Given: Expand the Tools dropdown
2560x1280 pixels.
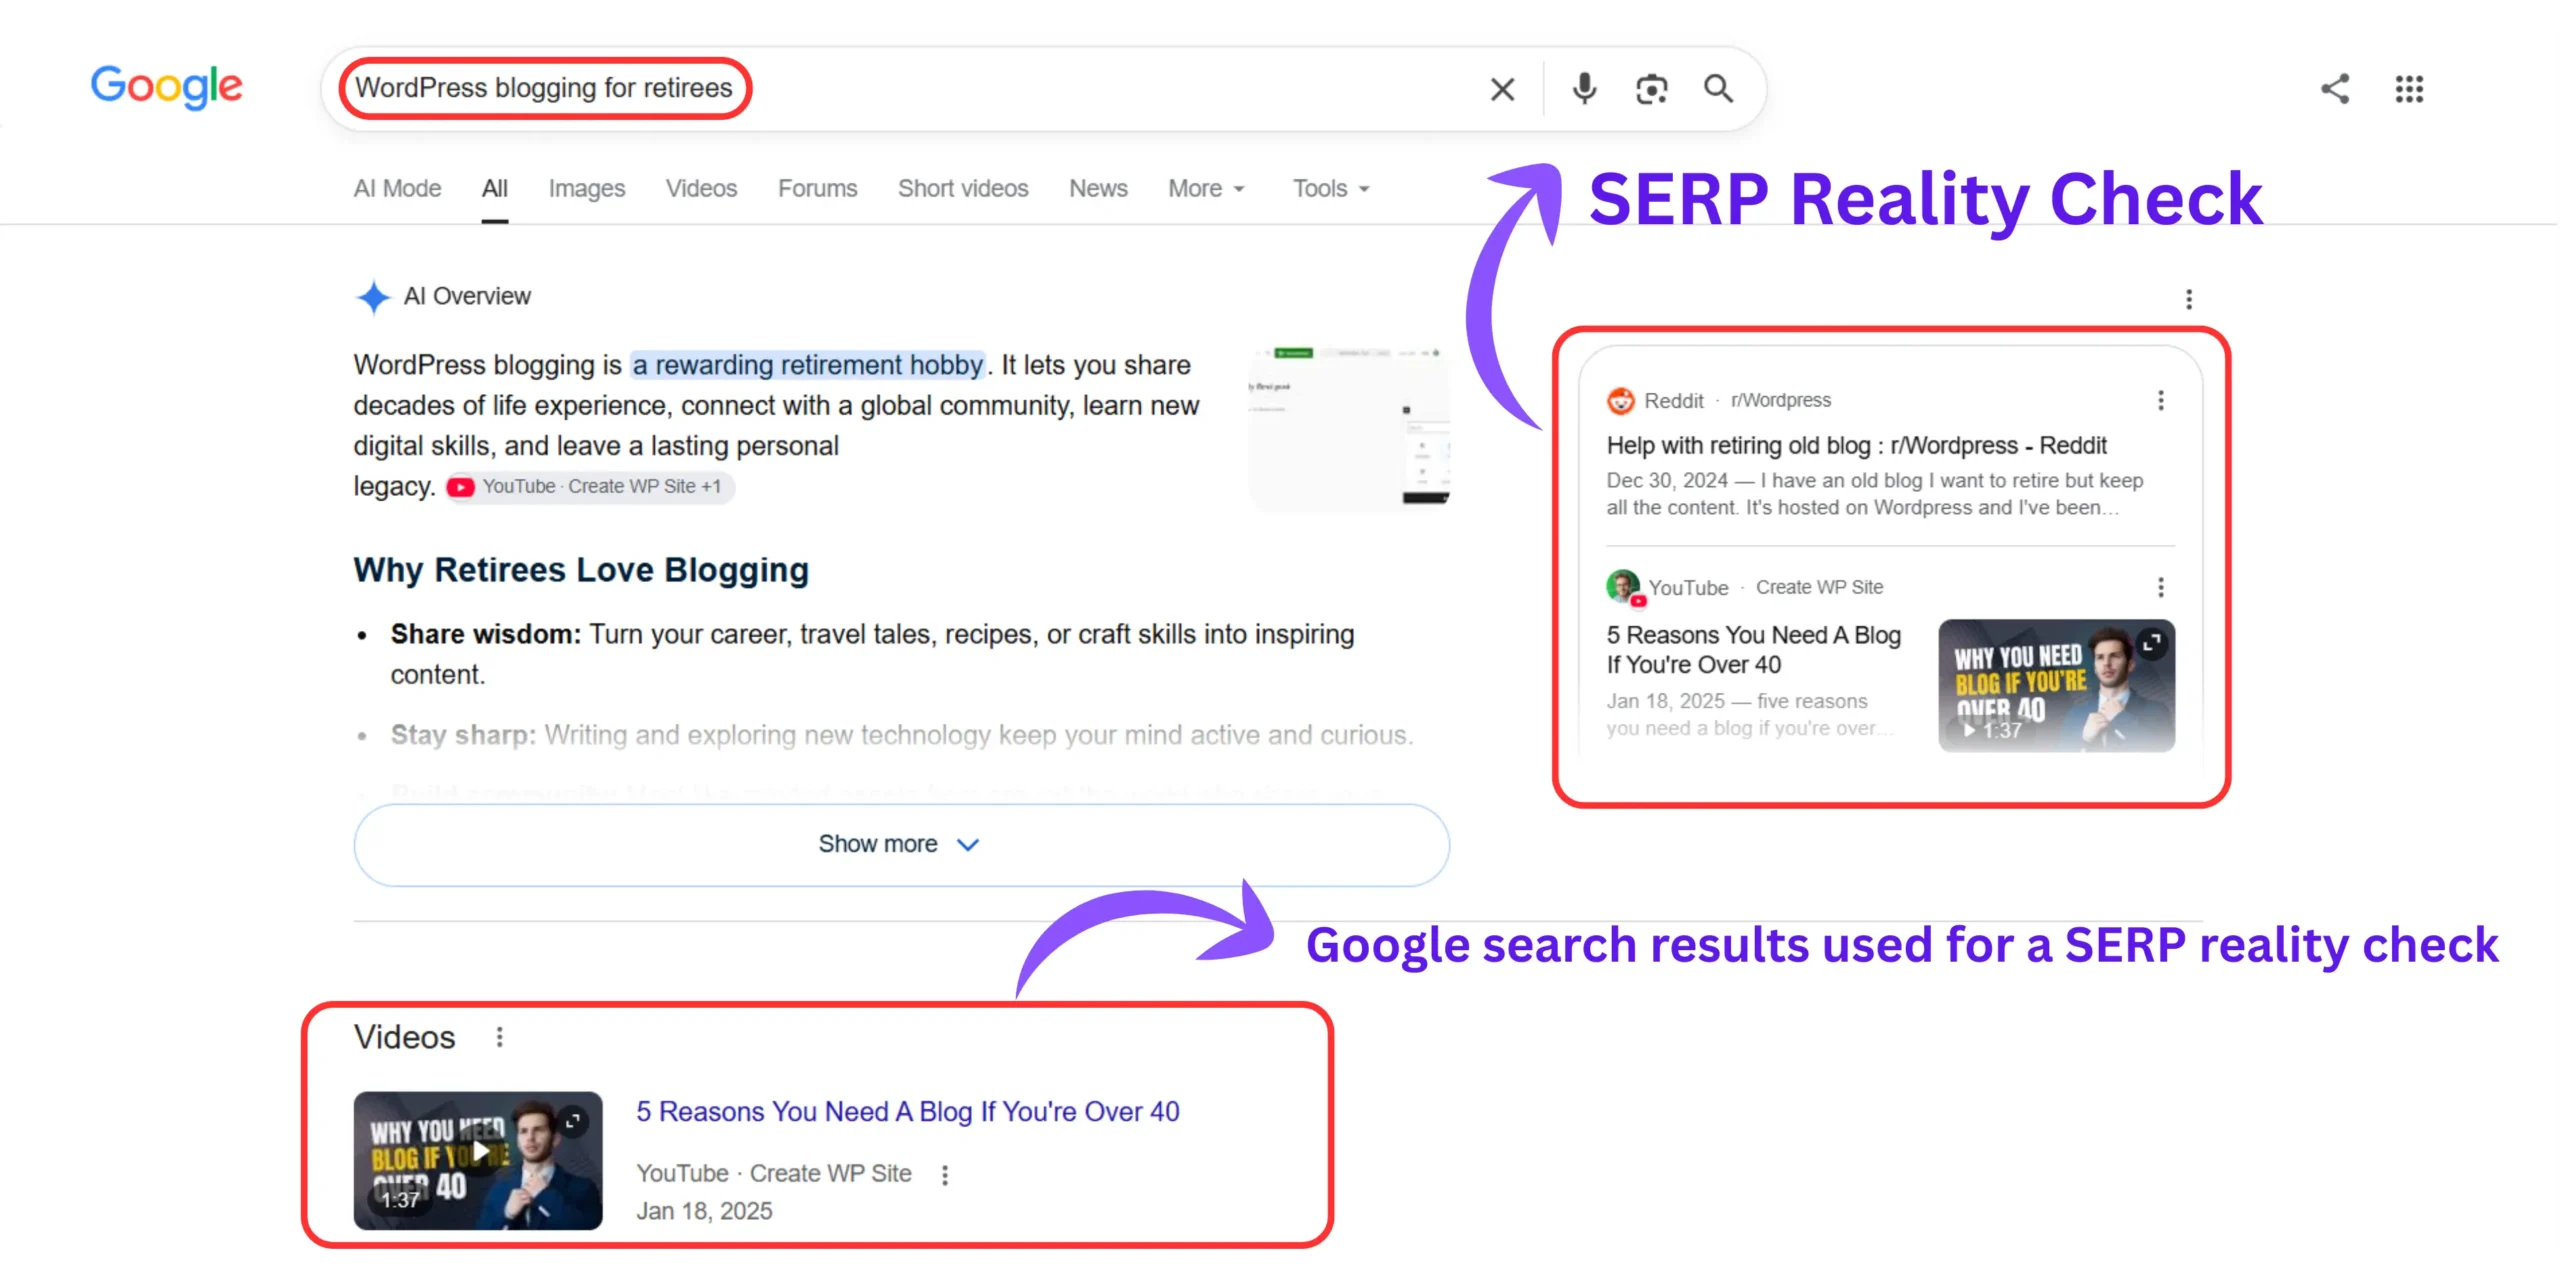Looking at the screenshot, I should (x=1330, y=188).
